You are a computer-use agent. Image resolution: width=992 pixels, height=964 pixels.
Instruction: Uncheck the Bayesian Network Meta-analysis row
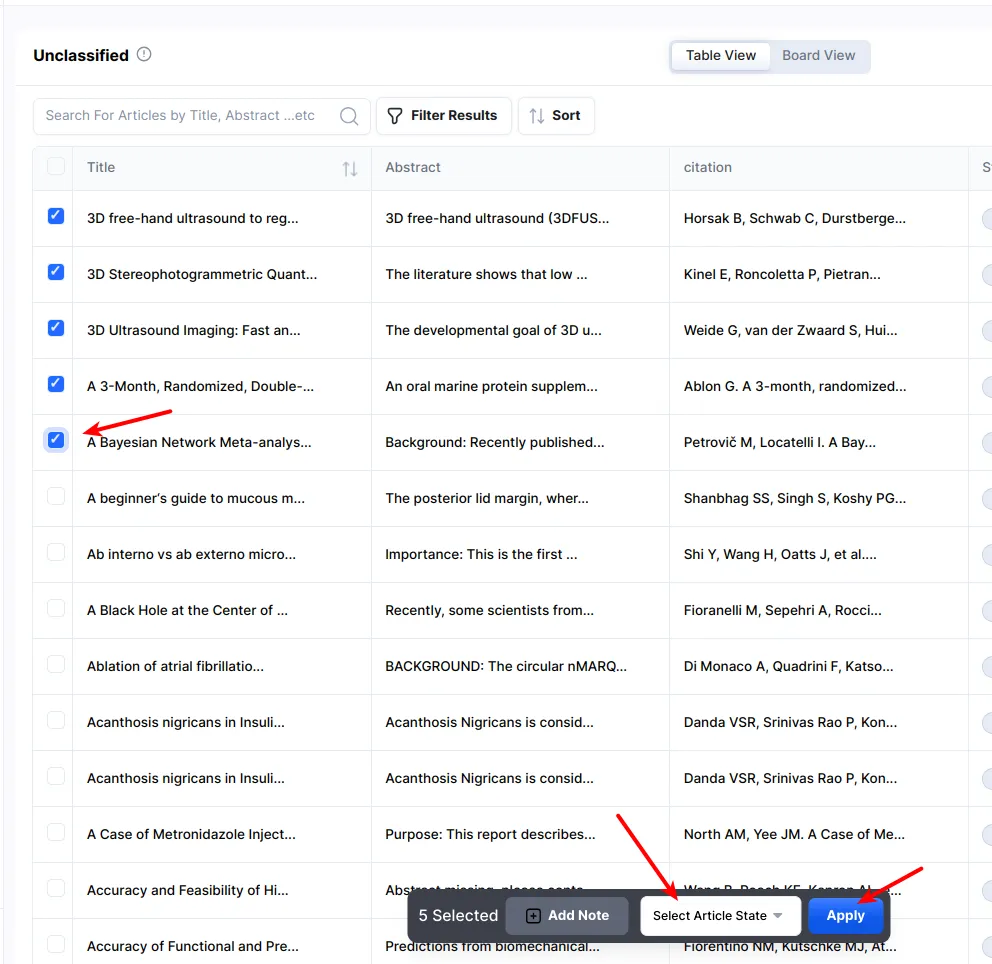pos(56,440)
